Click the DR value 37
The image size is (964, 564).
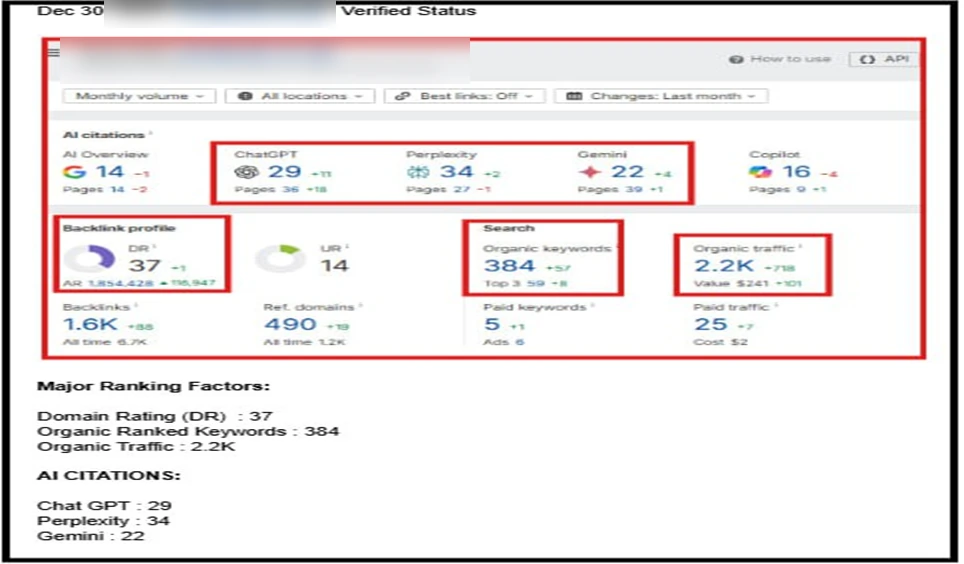tap(144, 266)
